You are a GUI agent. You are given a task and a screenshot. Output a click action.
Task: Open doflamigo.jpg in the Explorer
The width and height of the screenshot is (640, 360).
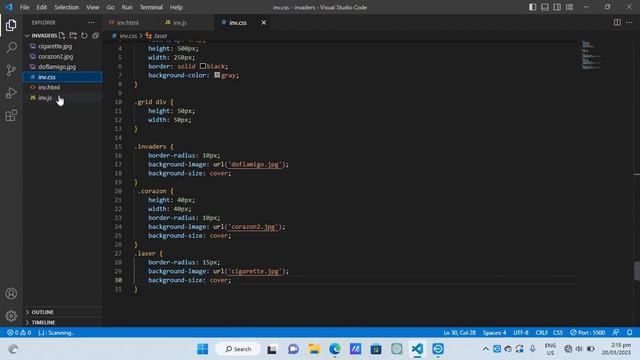pos(57,67)
